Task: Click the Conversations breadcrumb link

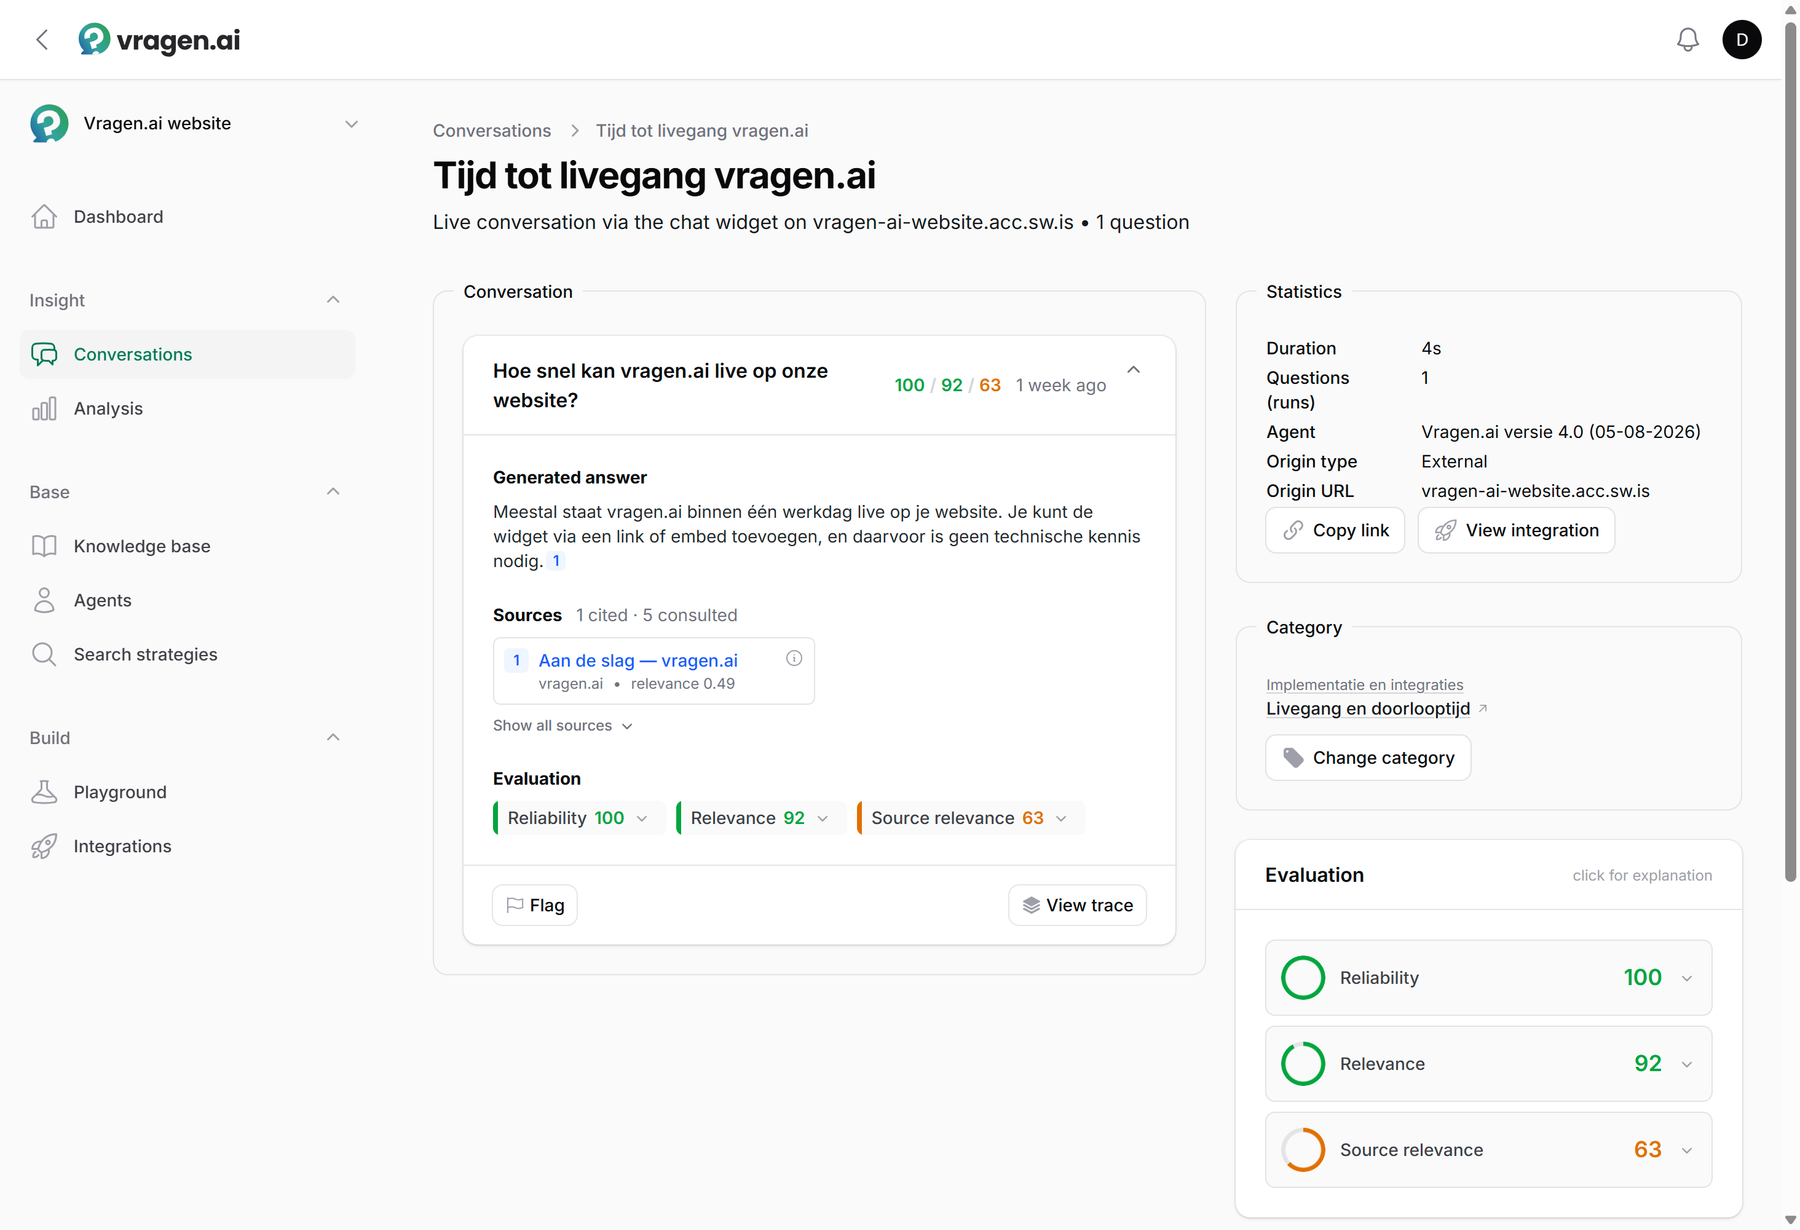Action: [x=492, y=131]
